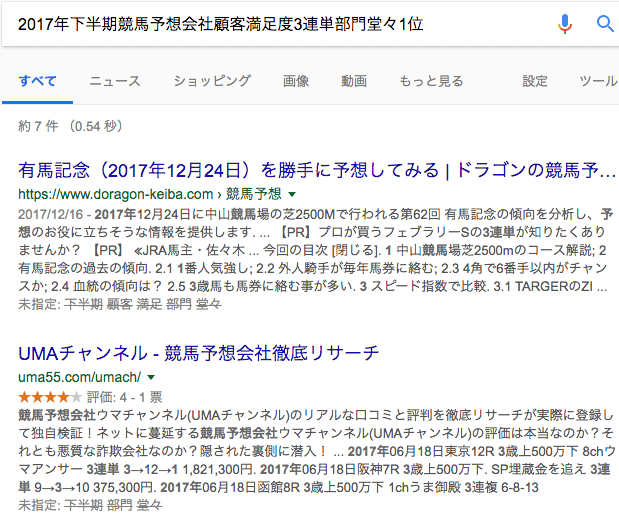Select the すべて tab
Viewport: 619px width, 516px height.
point(38,81)
